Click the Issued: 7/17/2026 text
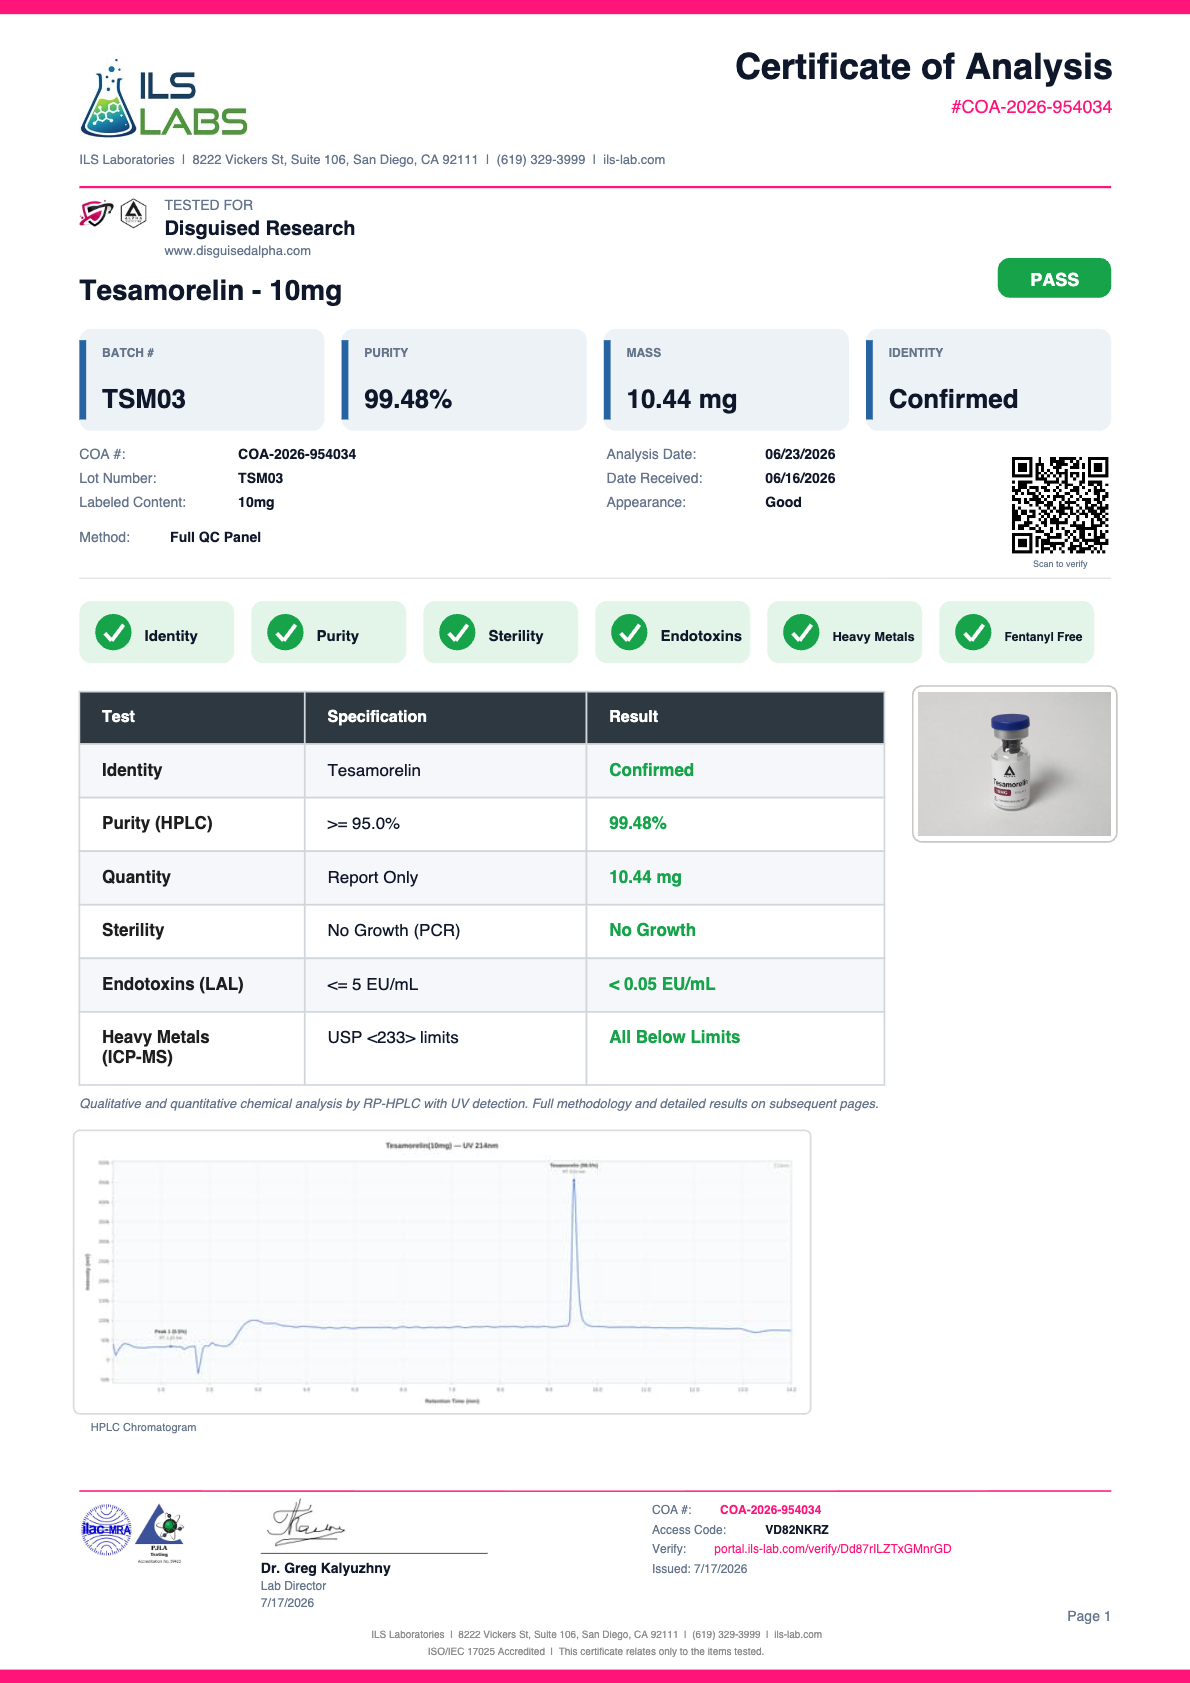 [700, 1569]
